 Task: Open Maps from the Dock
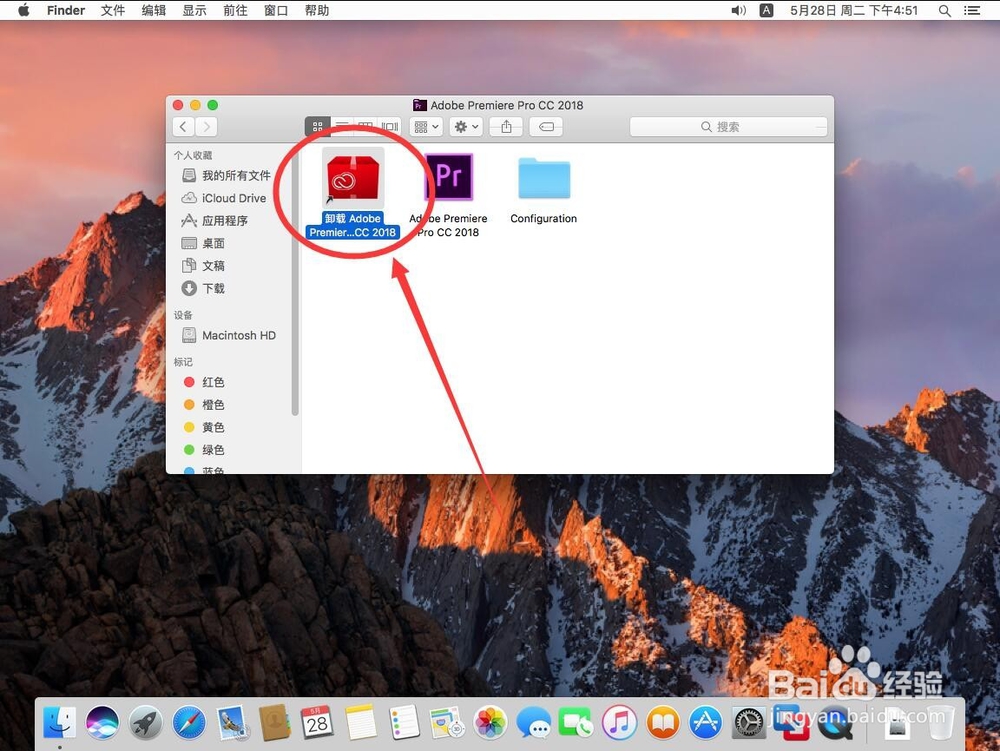pos(446,723)
